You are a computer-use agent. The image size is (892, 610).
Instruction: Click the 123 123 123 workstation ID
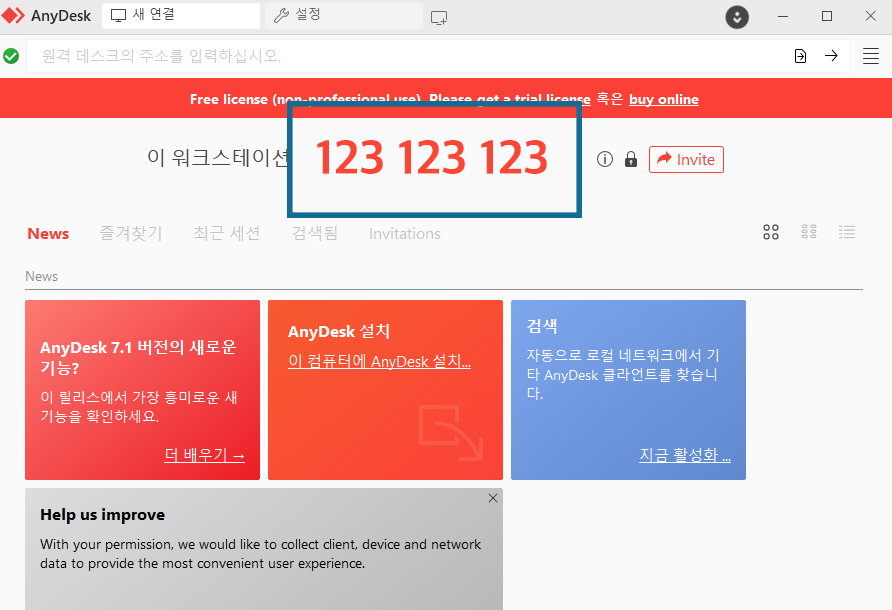pos(432,157)
